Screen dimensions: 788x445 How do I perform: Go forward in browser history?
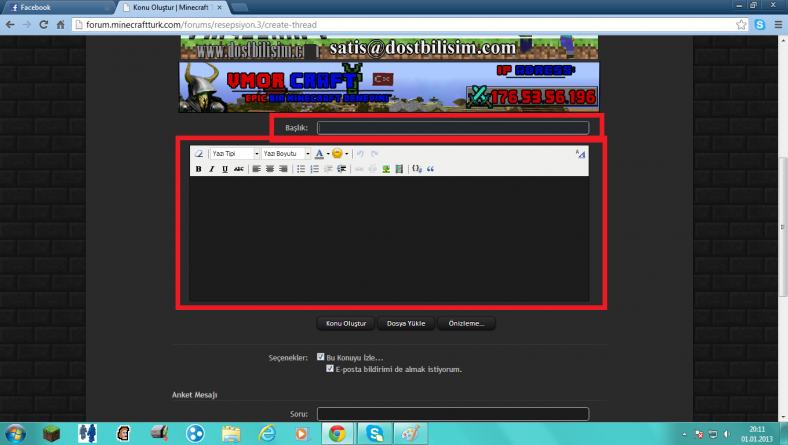point(27,25)
